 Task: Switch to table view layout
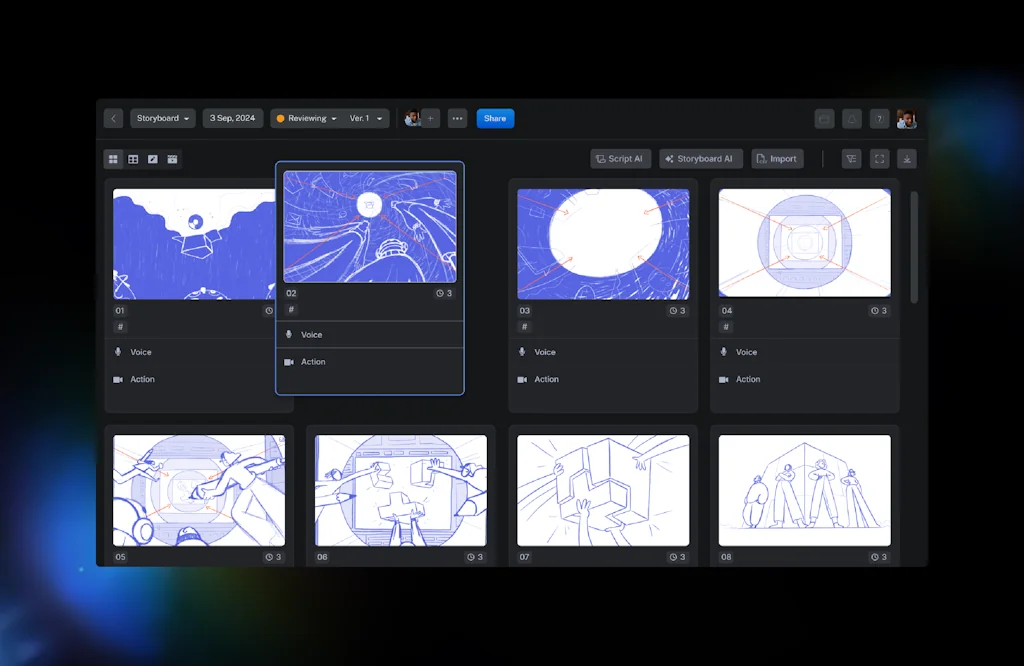(x=133, y=159)
